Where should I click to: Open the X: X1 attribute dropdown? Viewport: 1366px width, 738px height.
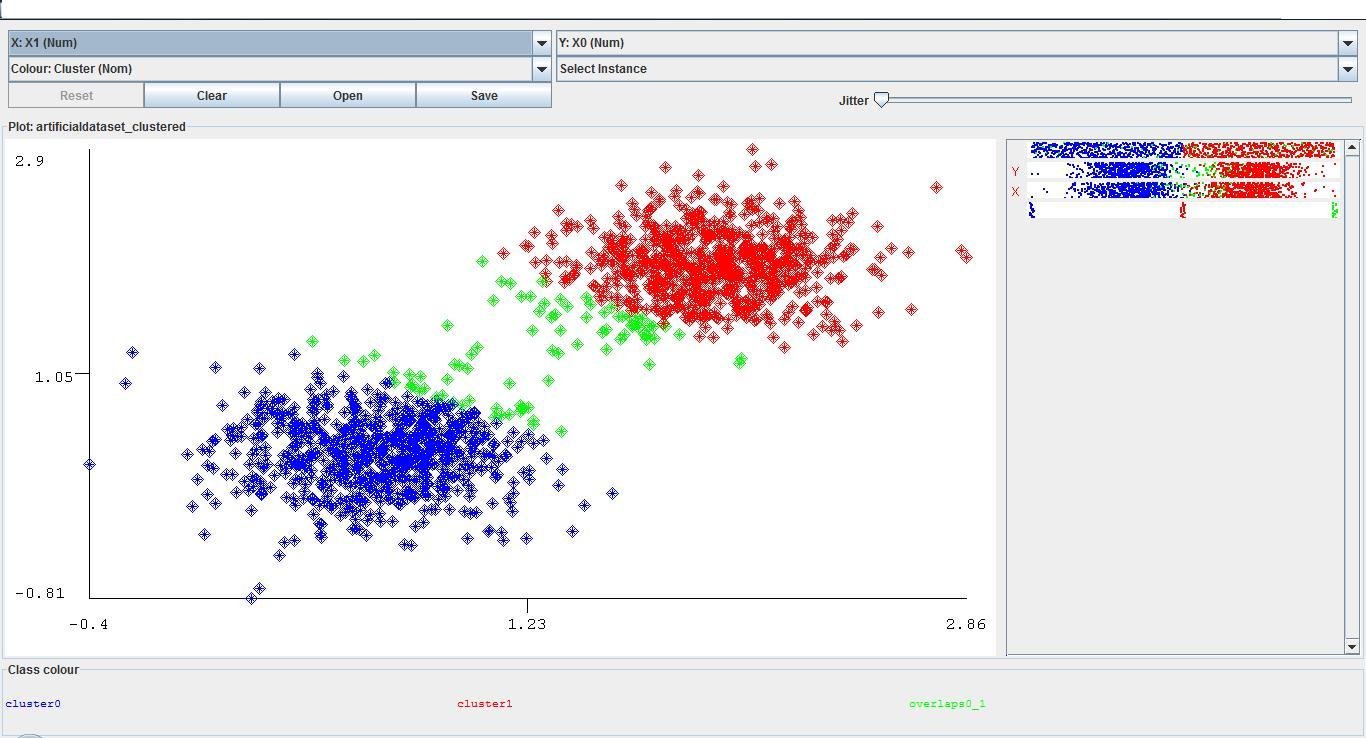541,42
